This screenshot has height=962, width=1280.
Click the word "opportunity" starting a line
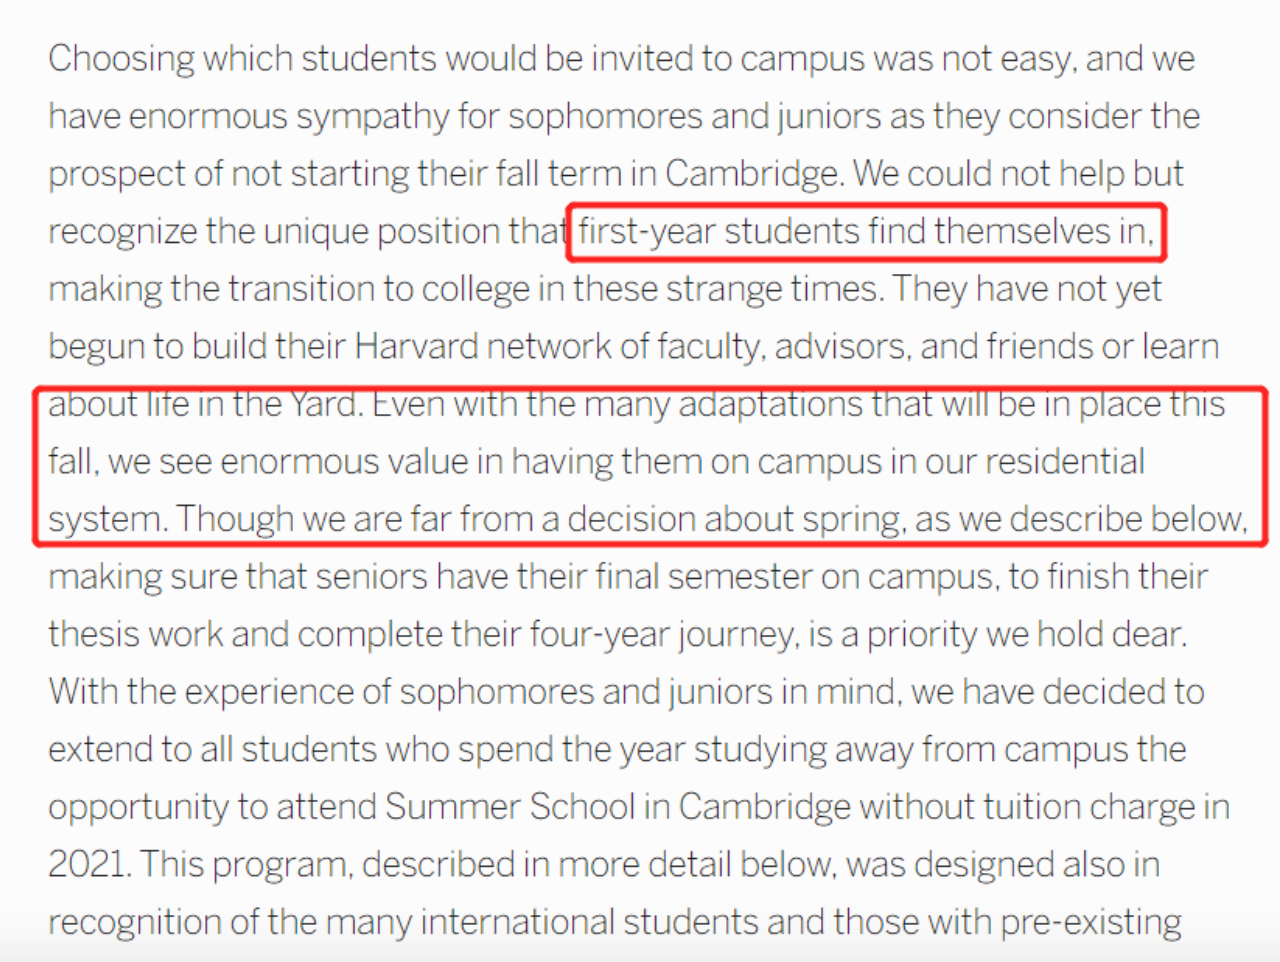[139, 807]
